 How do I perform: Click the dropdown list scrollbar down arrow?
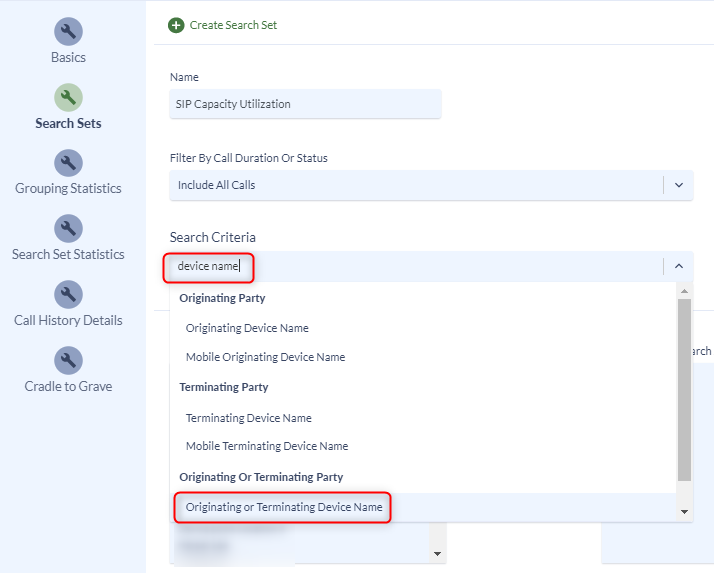(684, 512)
